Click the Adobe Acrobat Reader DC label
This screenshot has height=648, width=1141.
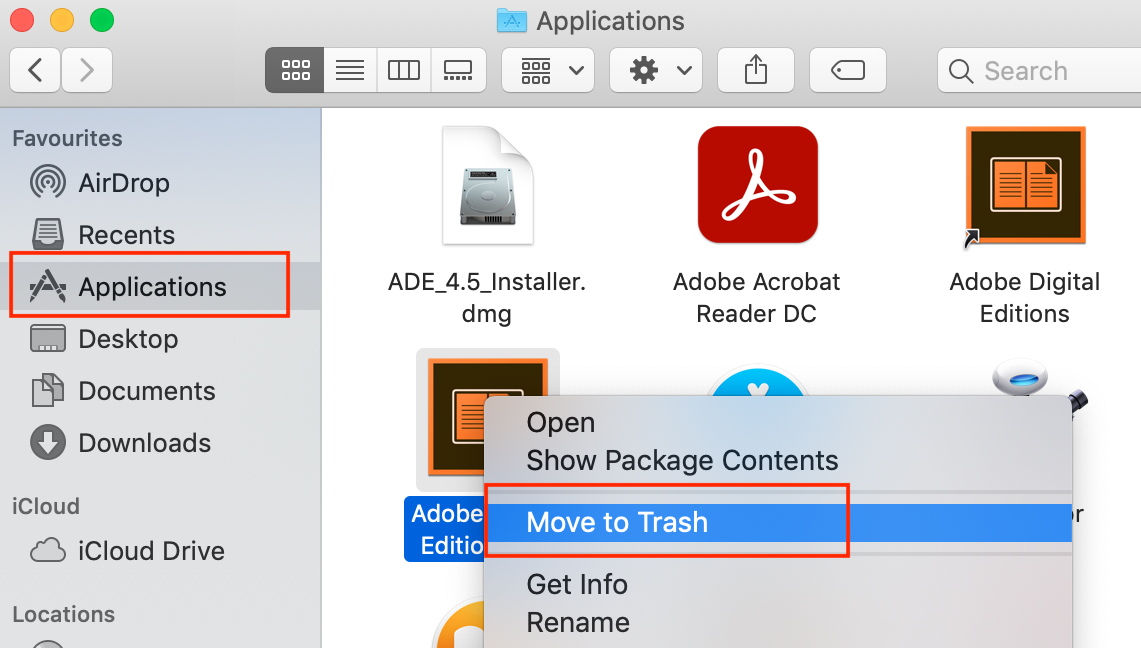(757, 297)
